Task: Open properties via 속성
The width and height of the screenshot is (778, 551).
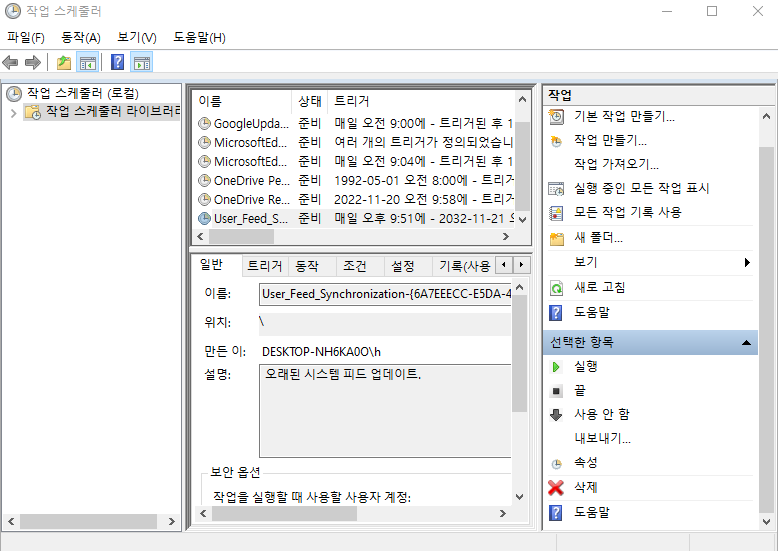Action: pyautogui.click(x=586, y=463)
